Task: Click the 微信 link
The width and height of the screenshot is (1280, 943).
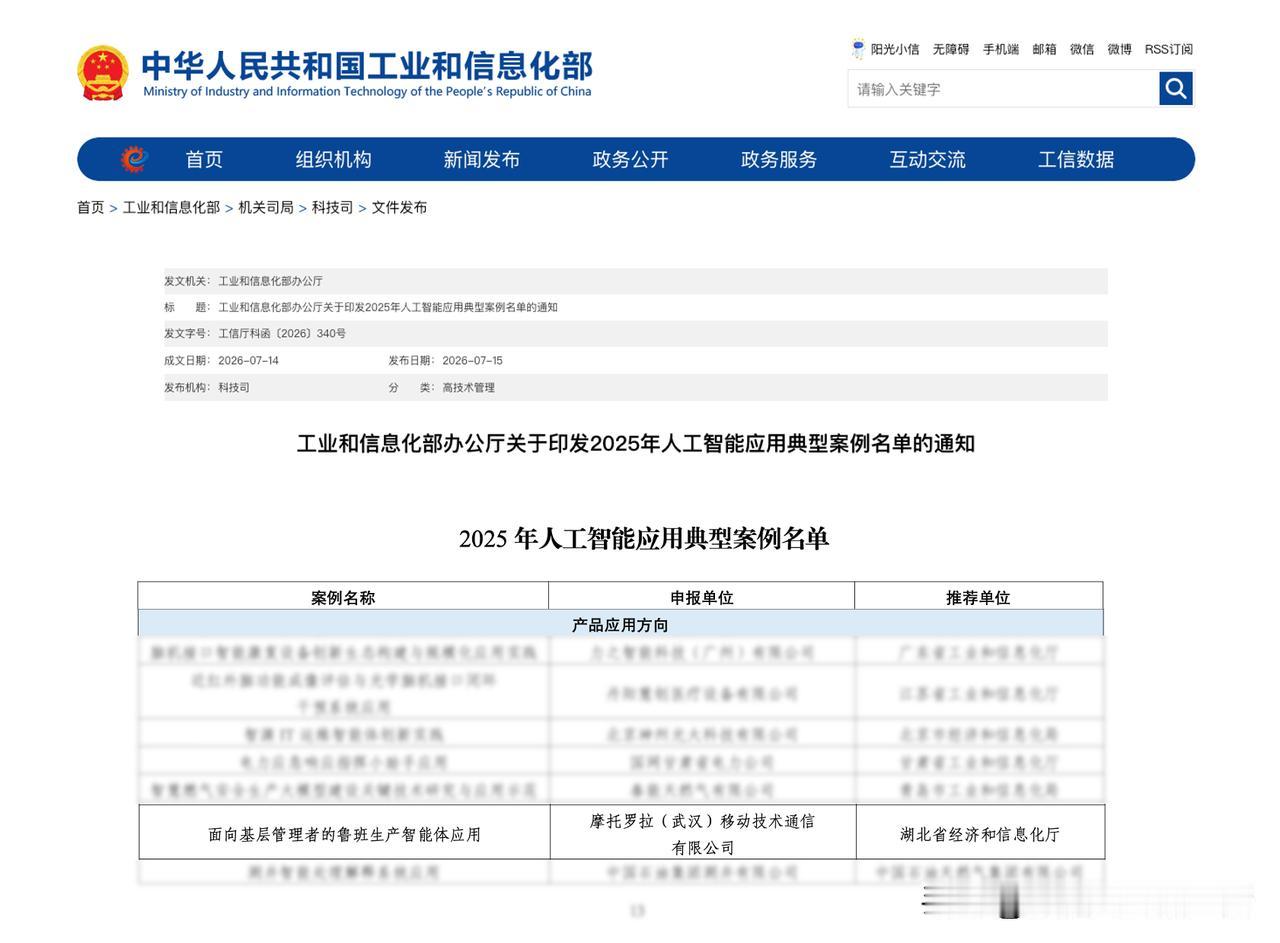Action: 1082,49
